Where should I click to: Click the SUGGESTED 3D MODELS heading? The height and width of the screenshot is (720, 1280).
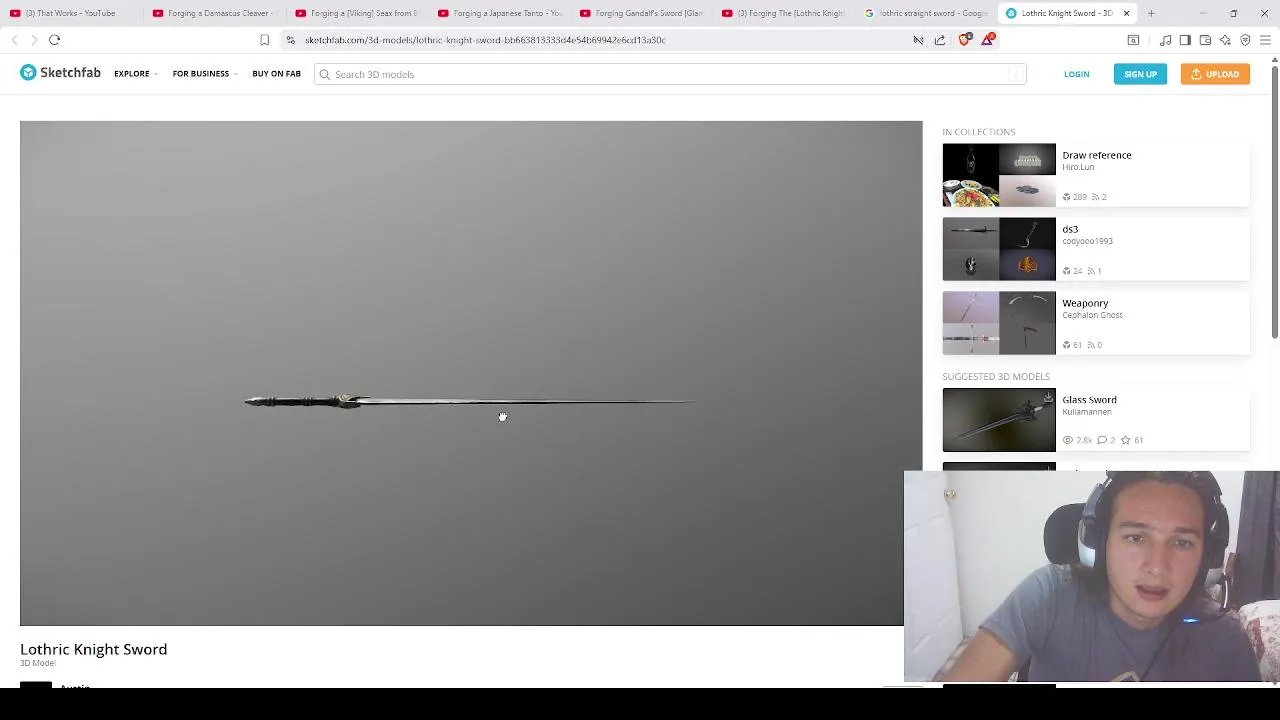[996, 377]
